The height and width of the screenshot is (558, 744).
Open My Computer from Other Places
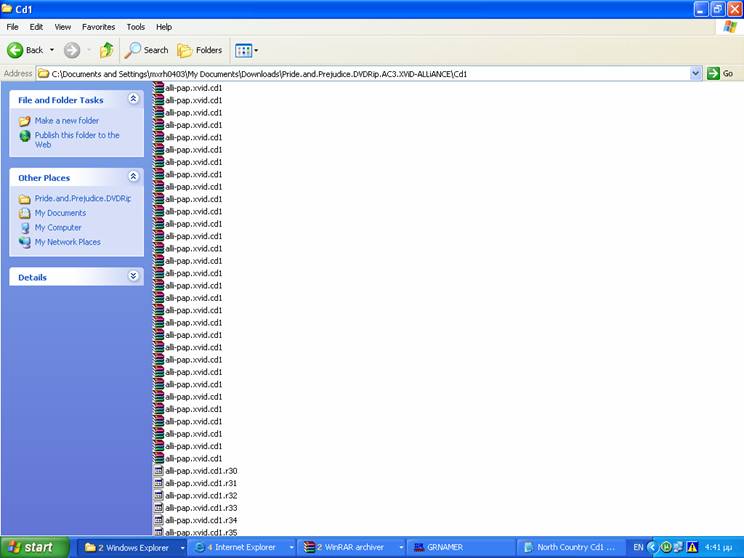pos(58,228)
